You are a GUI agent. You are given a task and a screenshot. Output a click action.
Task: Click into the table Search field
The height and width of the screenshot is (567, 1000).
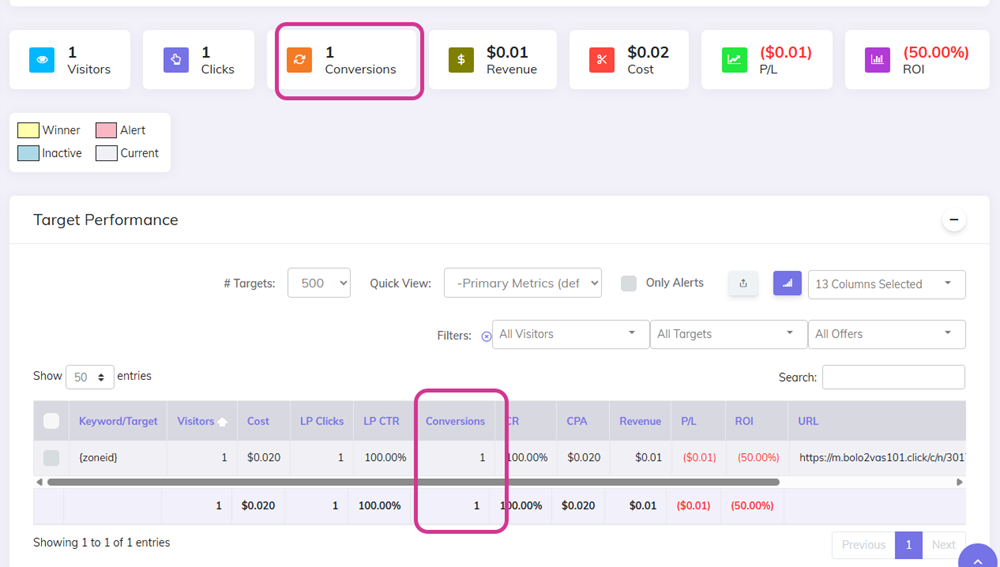click(x=893, y=377)
